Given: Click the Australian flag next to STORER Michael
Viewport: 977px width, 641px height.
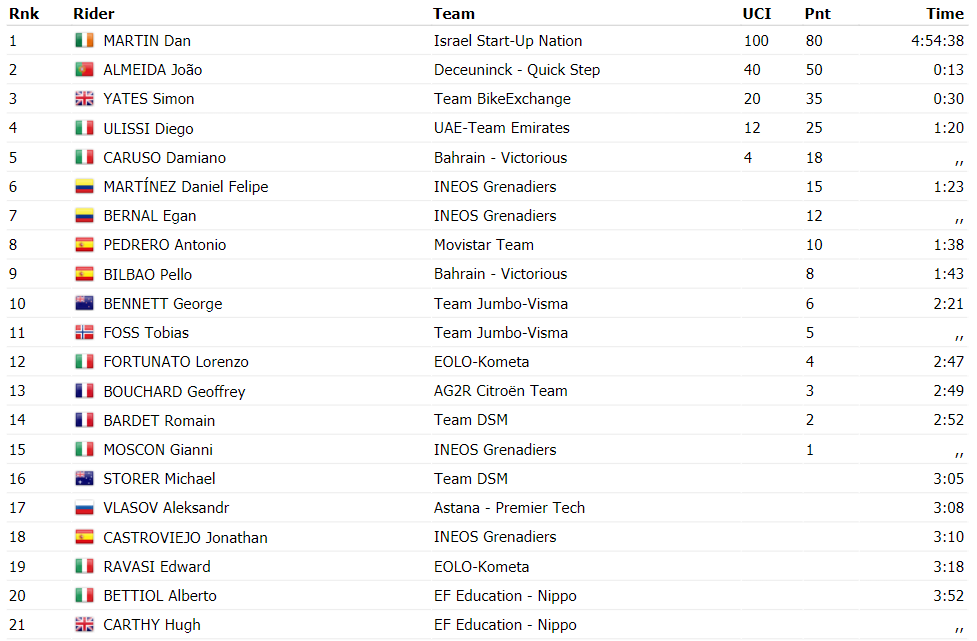Looking at the screenshot, I should [x=84, y=478].
